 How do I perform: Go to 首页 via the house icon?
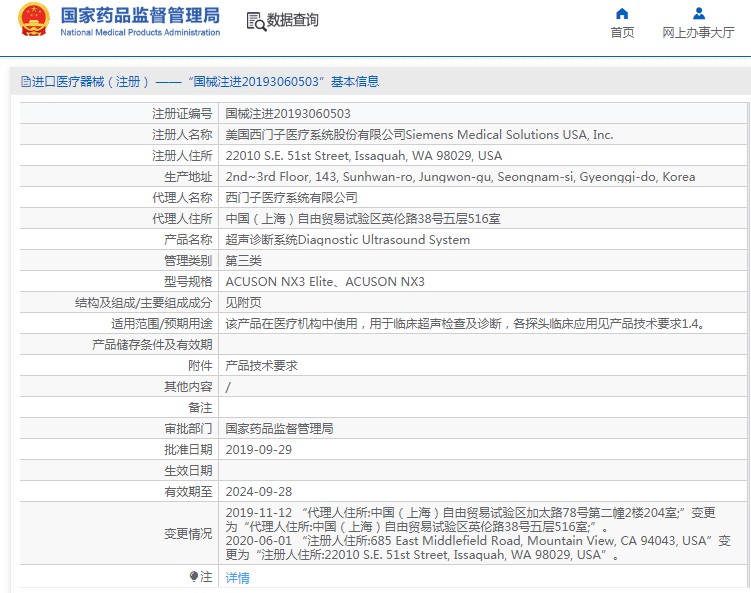(x=622, y=13)
